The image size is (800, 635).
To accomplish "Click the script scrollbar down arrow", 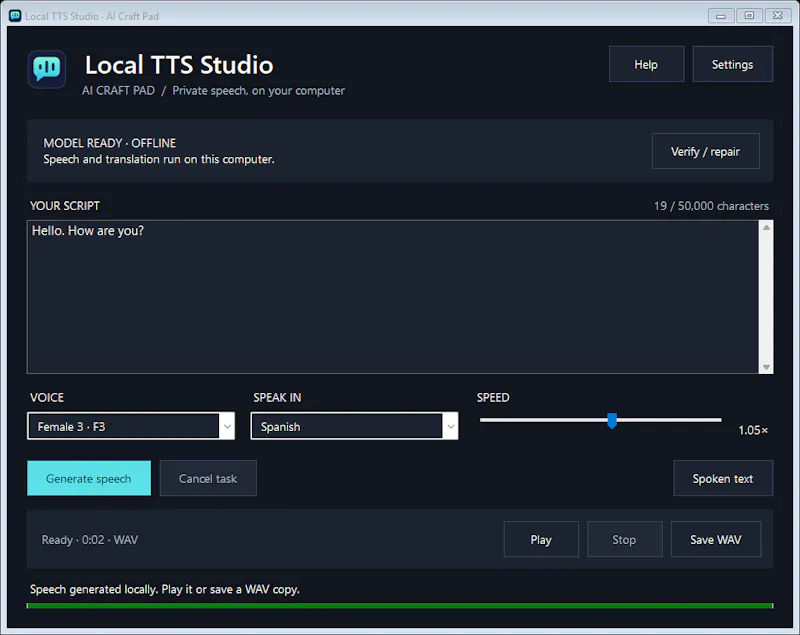I will (766, 367).
